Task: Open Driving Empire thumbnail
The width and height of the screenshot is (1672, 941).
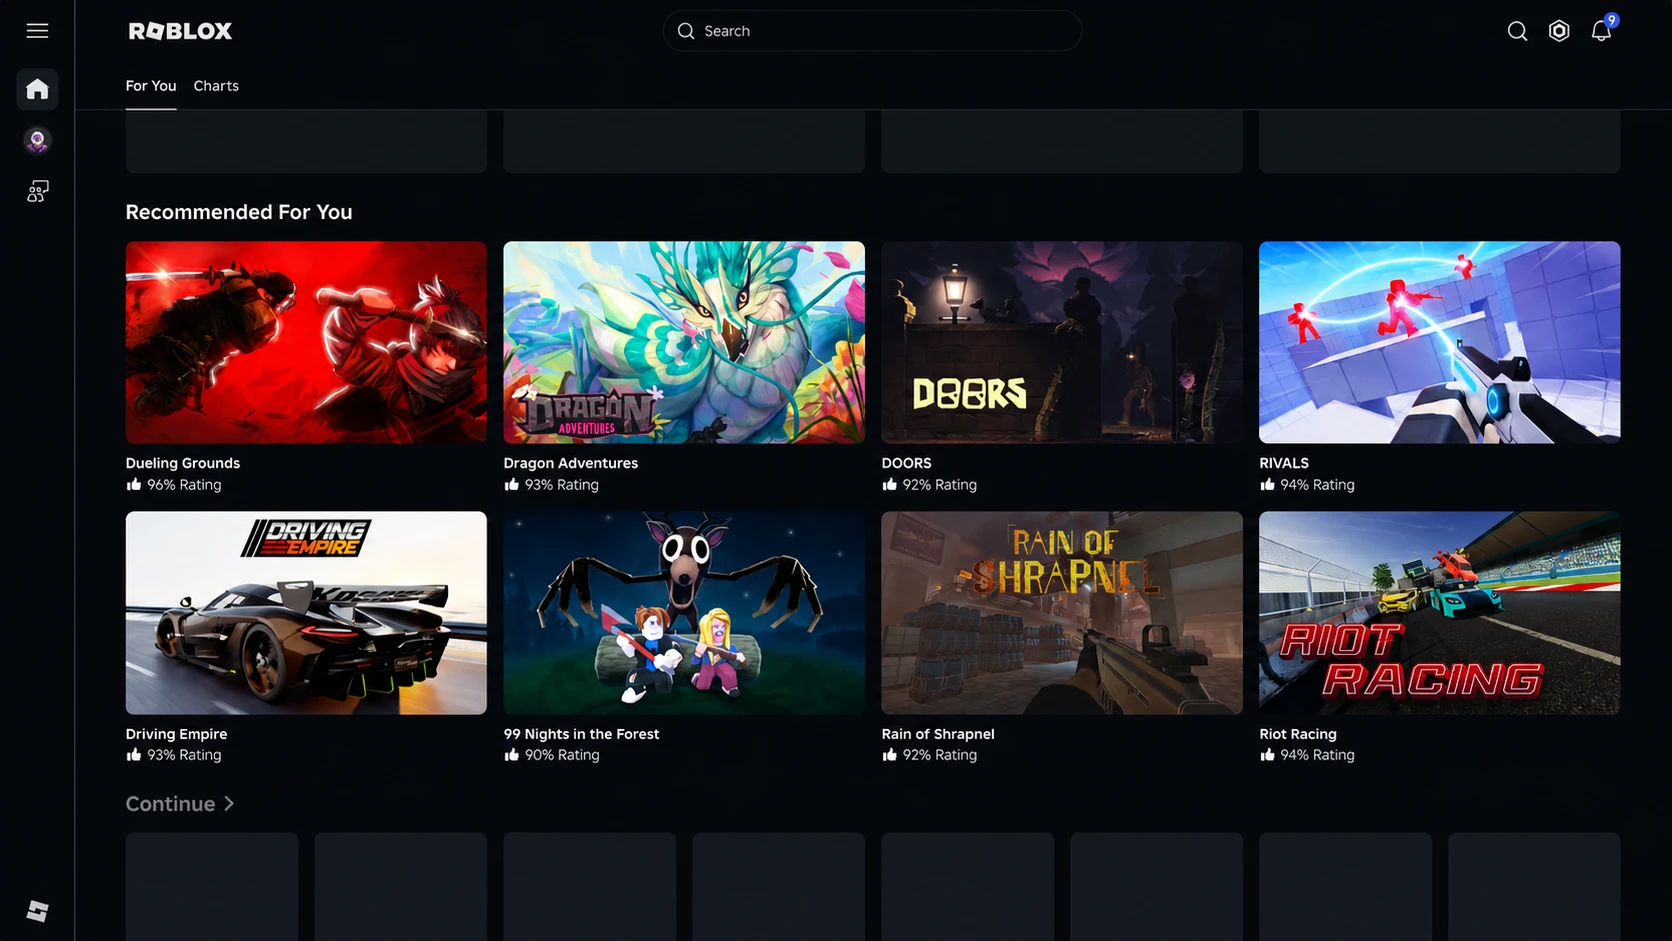Action: click(x=306, y=613)
